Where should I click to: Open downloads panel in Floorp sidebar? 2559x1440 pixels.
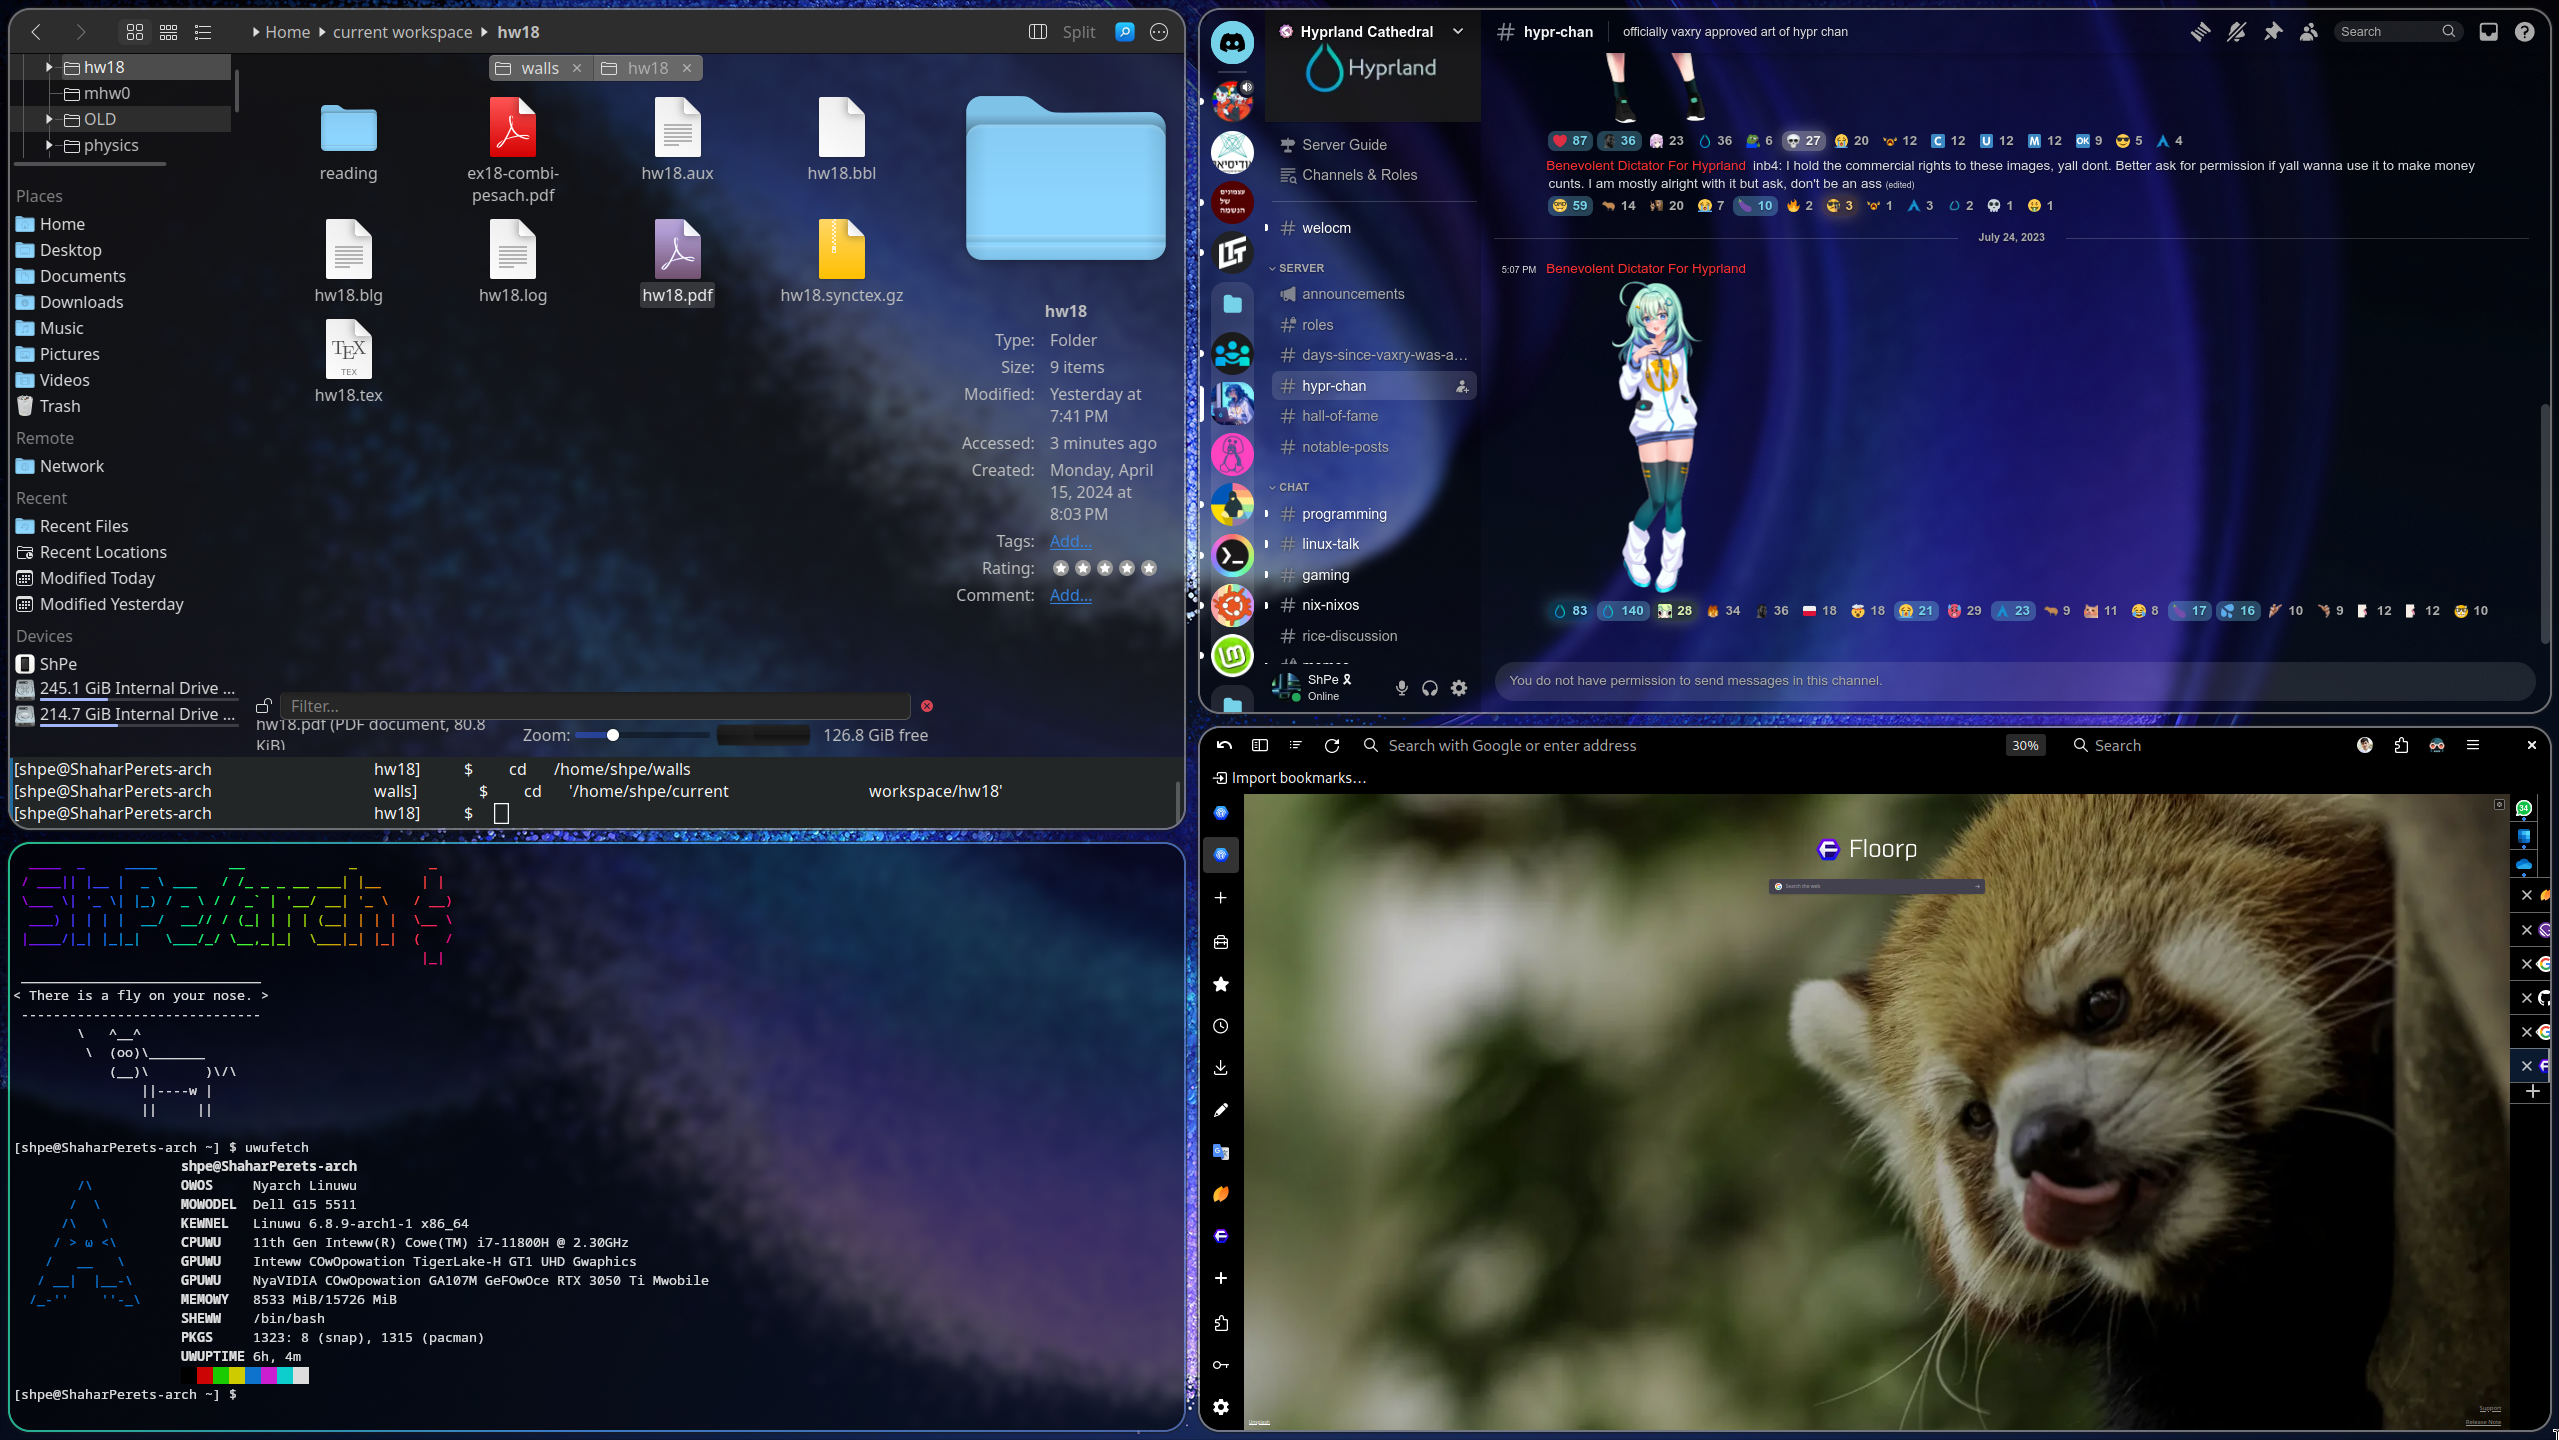click(1221, 1069)
